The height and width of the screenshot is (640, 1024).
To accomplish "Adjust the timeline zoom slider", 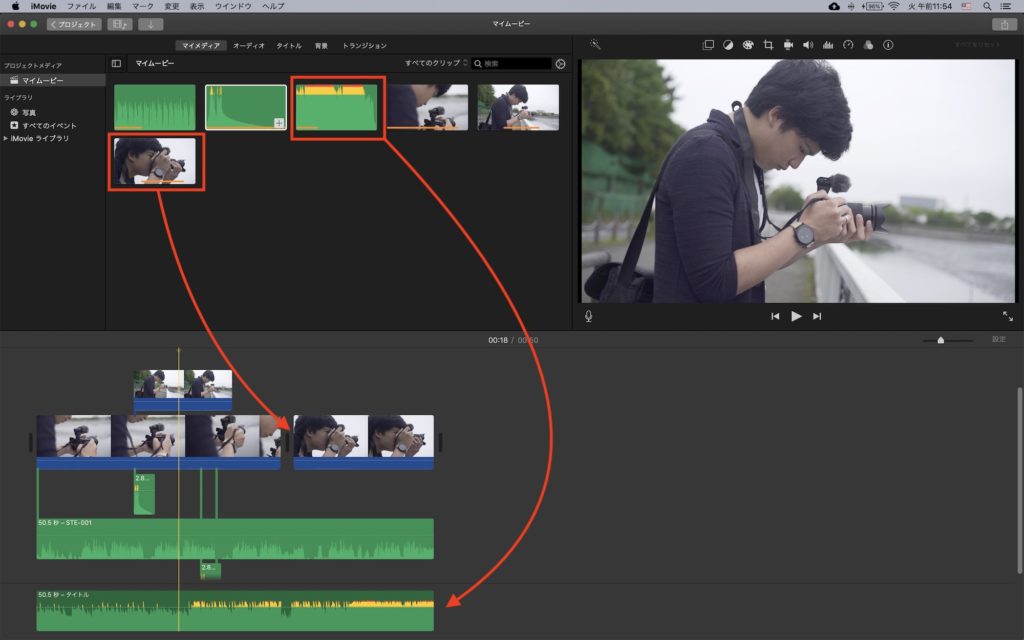I will point(940,340).
